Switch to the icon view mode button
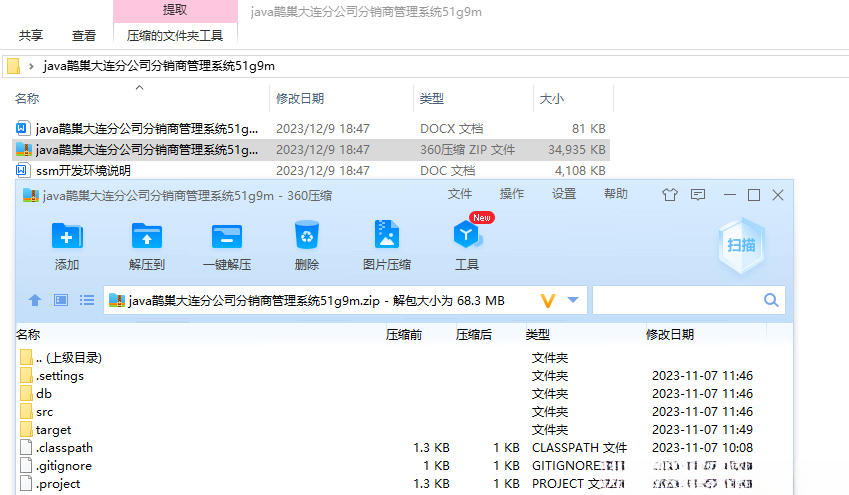849x495 pixels. click(x=61, y=300)
